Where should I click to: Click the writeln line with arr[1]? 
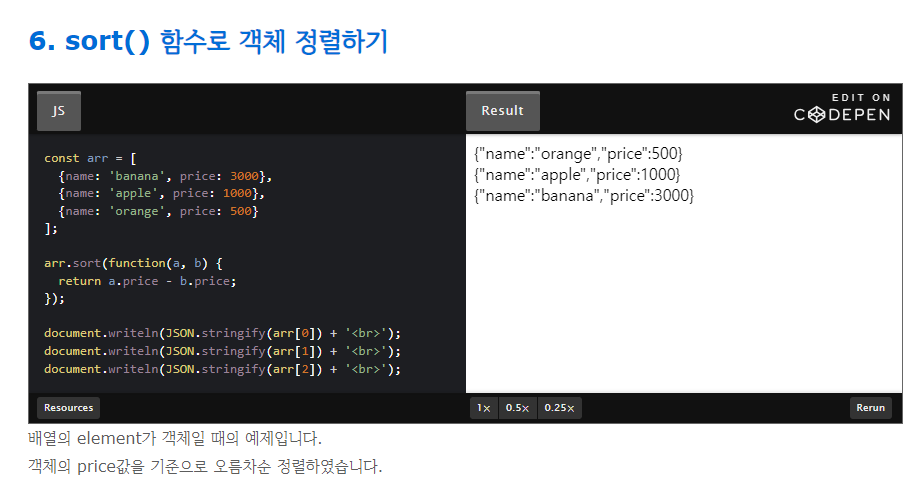coord(223,351)
